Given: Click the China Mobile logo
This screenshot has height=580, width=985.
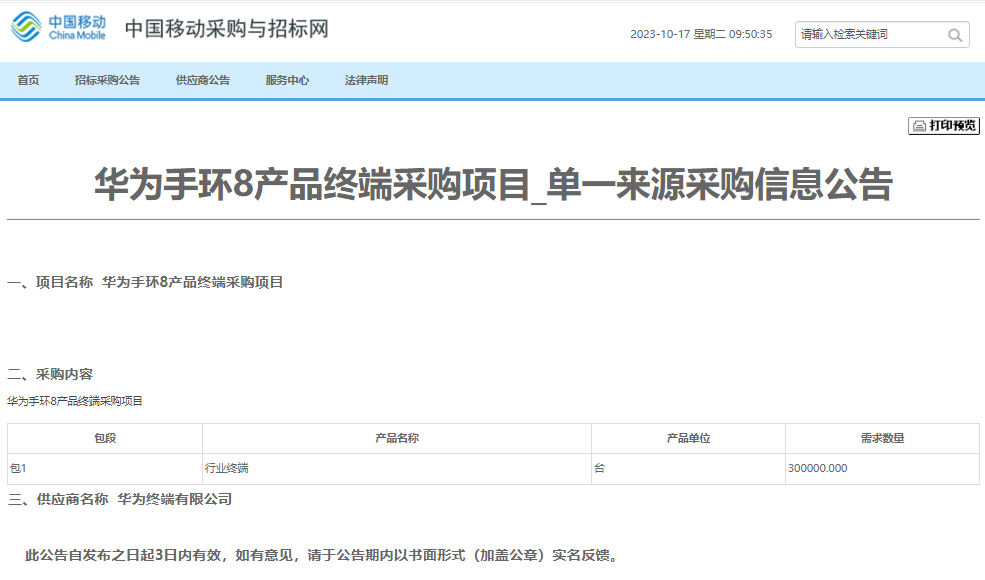Looking at the screenshot, I should pyautogui.click(x=58, y=27).
